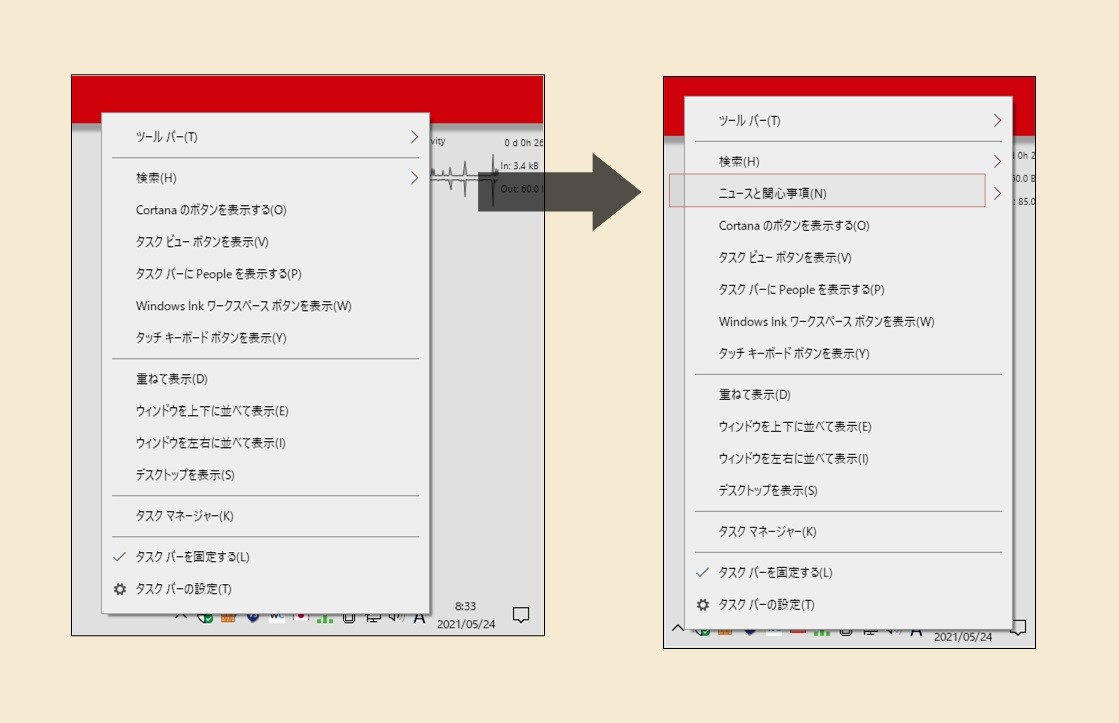Expand ニュースと関心事項(N) submenu in right menu

point(849,193)
